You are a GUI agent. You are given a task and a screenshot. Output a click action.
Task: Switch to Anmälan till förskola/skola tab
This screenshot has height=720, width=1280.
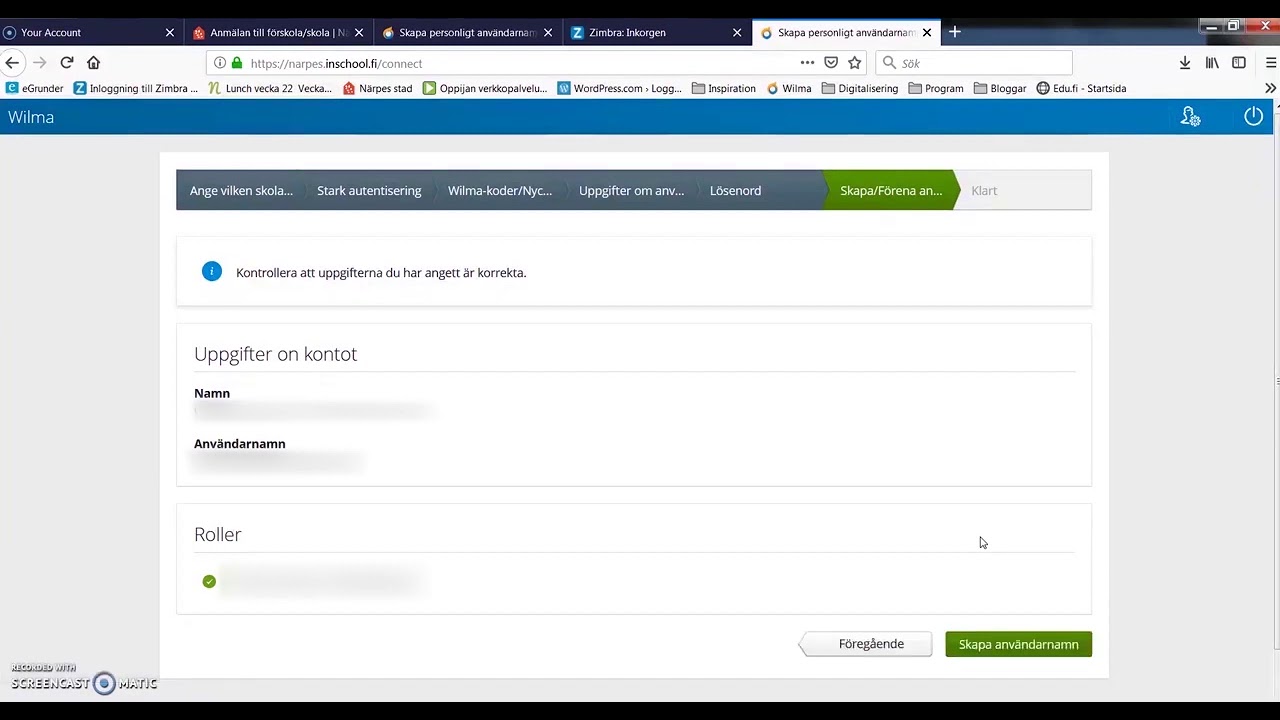point(279,33)
